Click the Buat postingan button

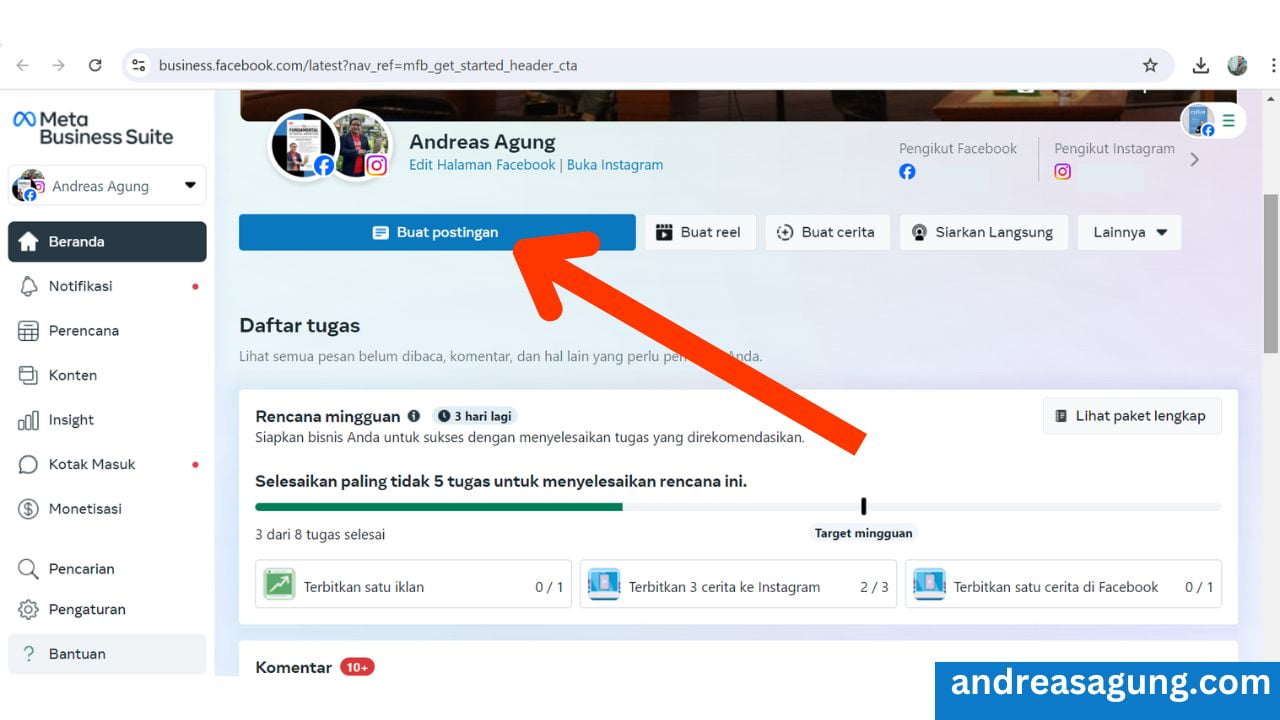click(437, 231)
